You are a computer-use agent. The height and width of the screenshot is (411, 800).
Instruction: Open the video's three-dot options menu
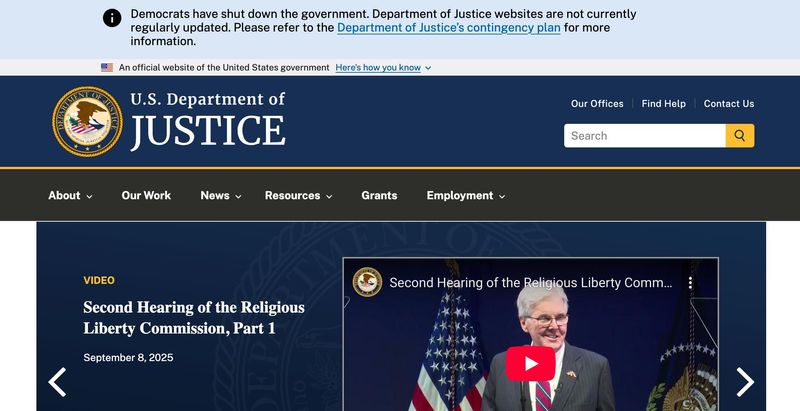[690, 283]
